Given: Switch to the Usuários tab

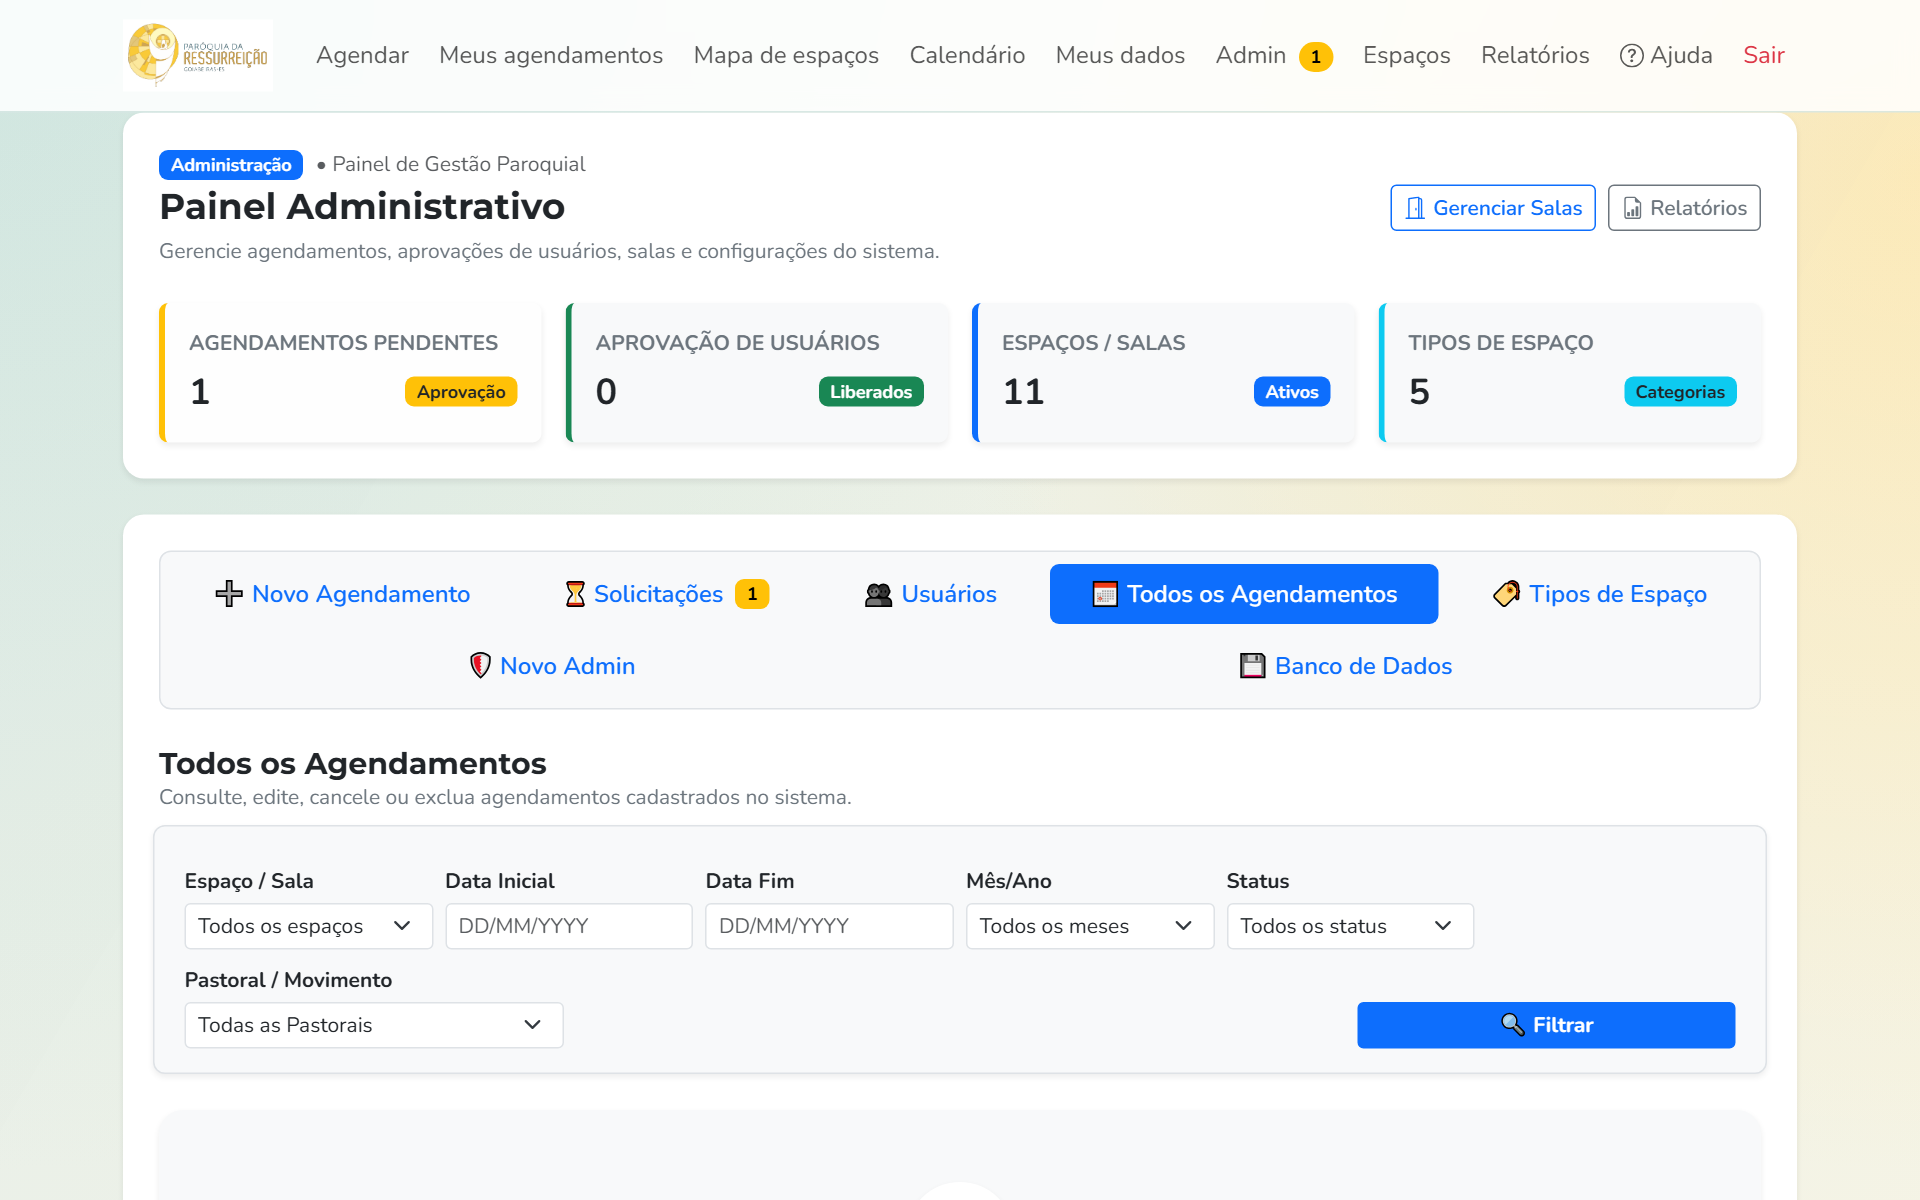Looking at the screenshot, I should point(930,594).
